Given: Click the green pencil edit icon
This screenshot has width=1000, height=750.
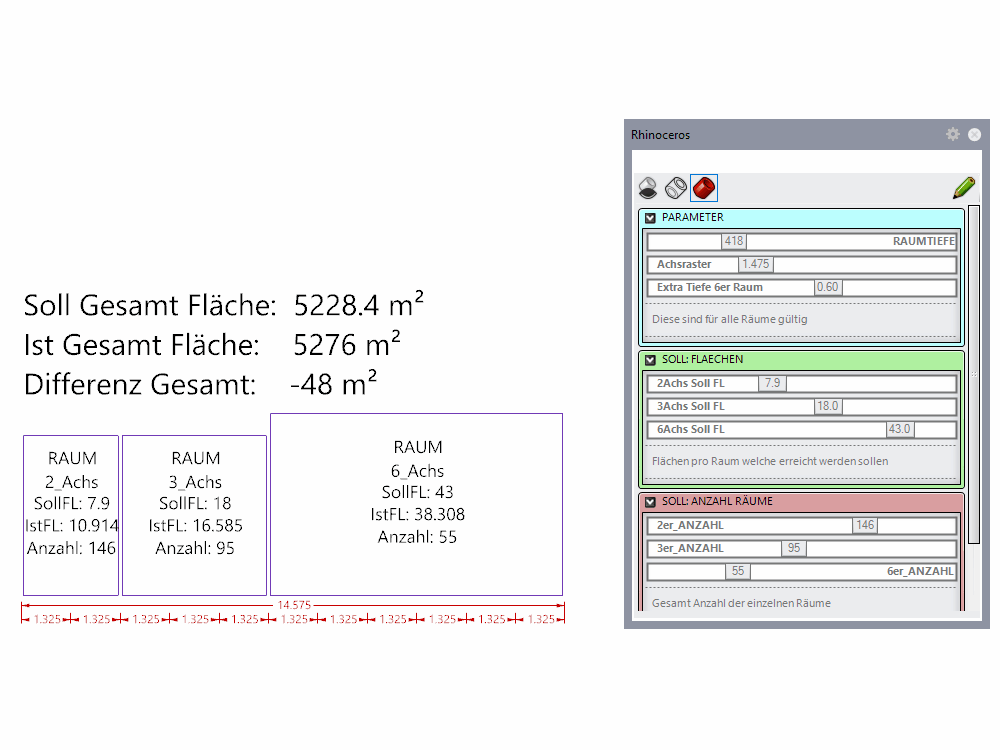Looking at the screenshot, I should [x=963, y=187].
